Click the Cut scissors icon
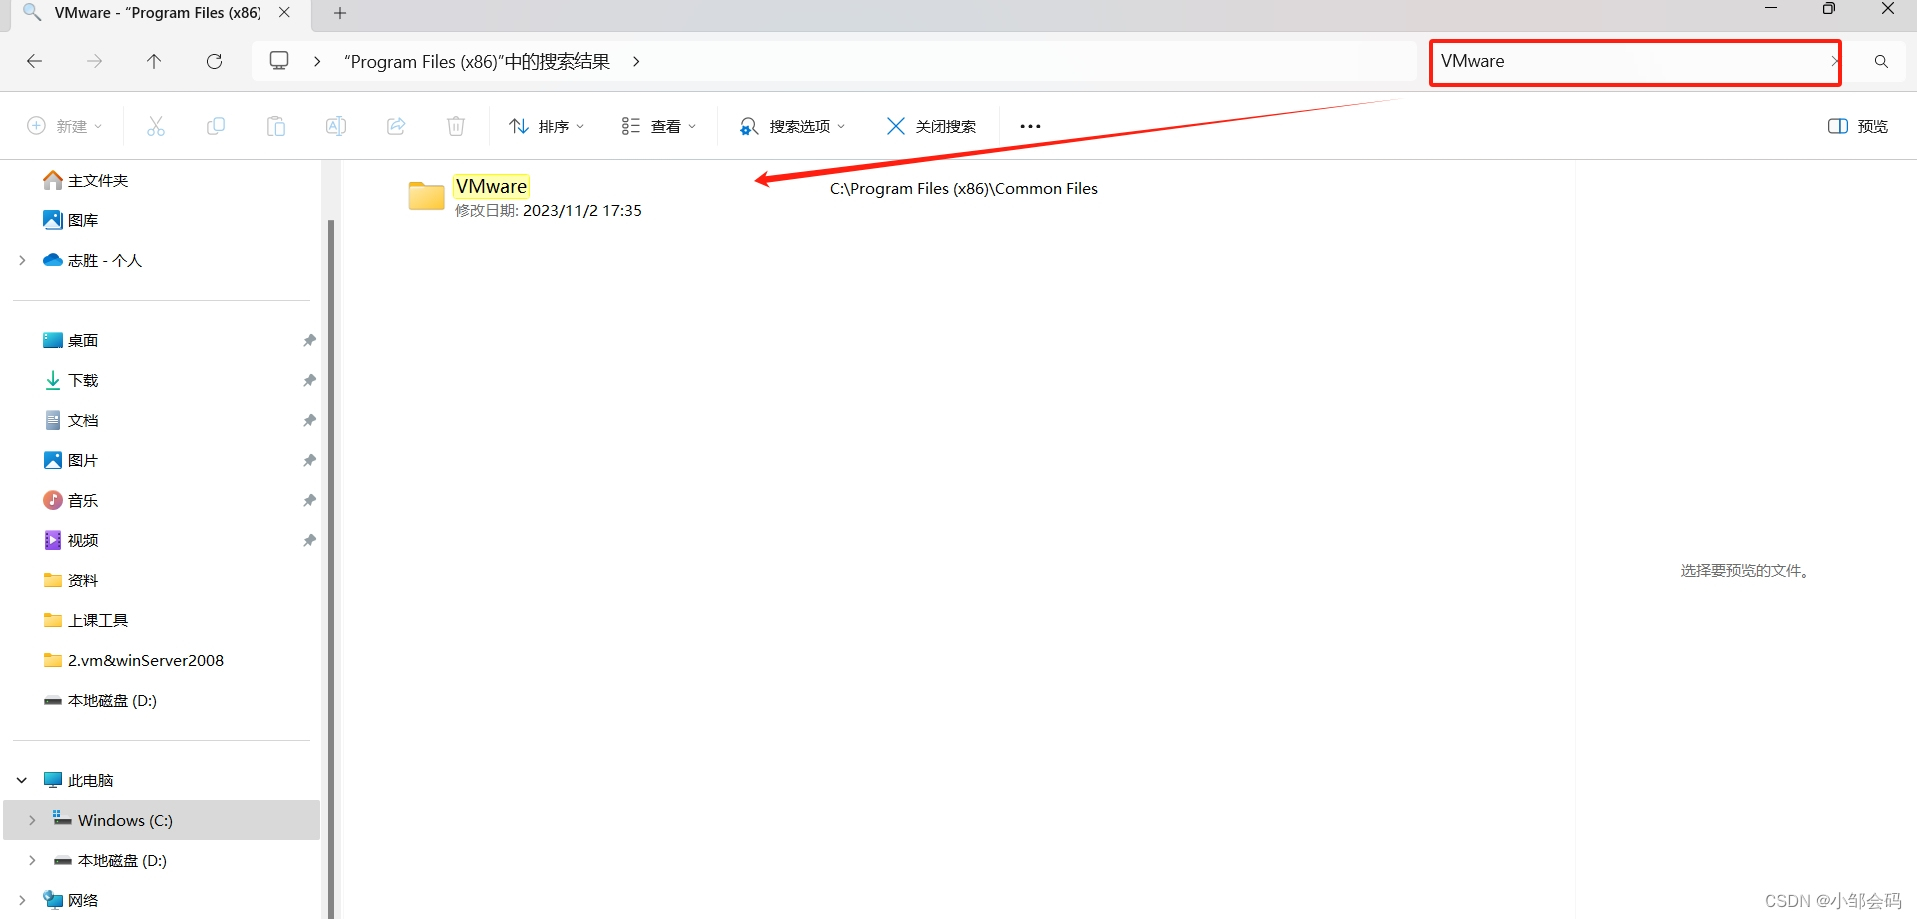This screenshot has height=919, width=1917. [155, 126]
